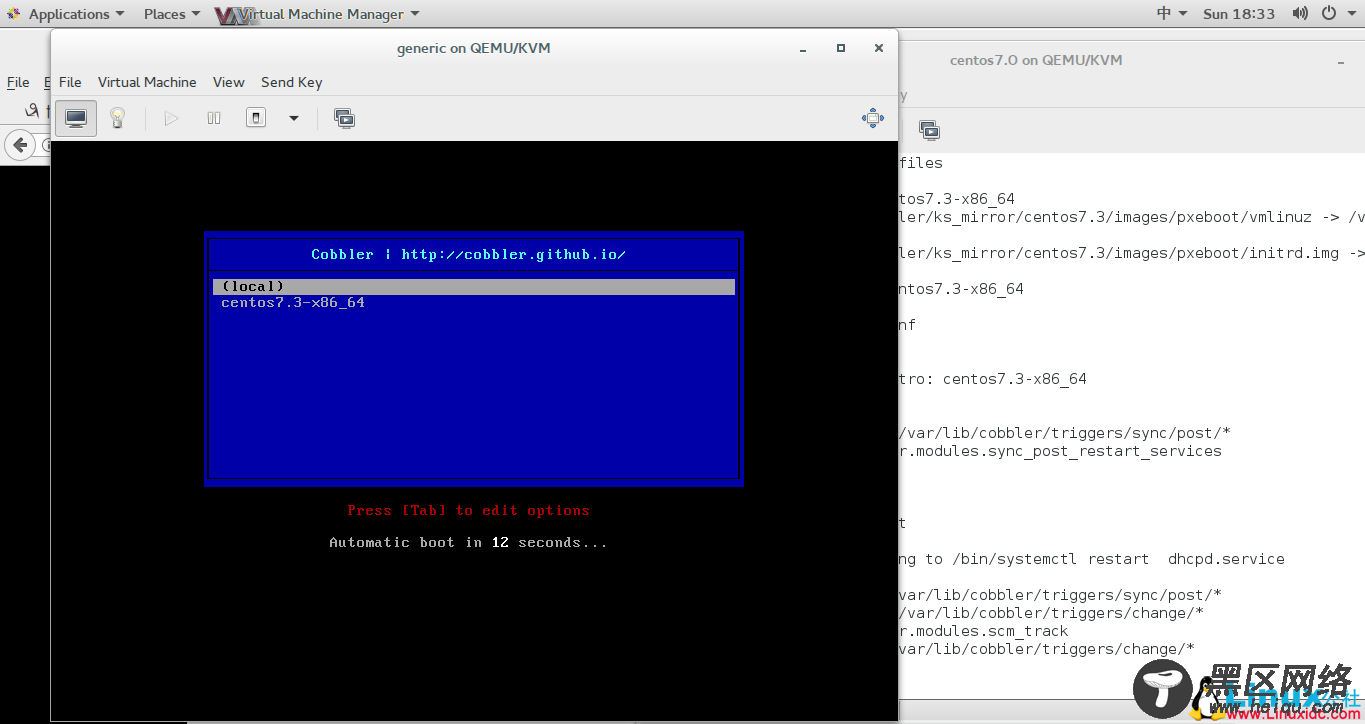The height and width of the screenshot is (724, 1365).
Task: Click the initrd.img path line in terminal
Action: (1132, 253)
